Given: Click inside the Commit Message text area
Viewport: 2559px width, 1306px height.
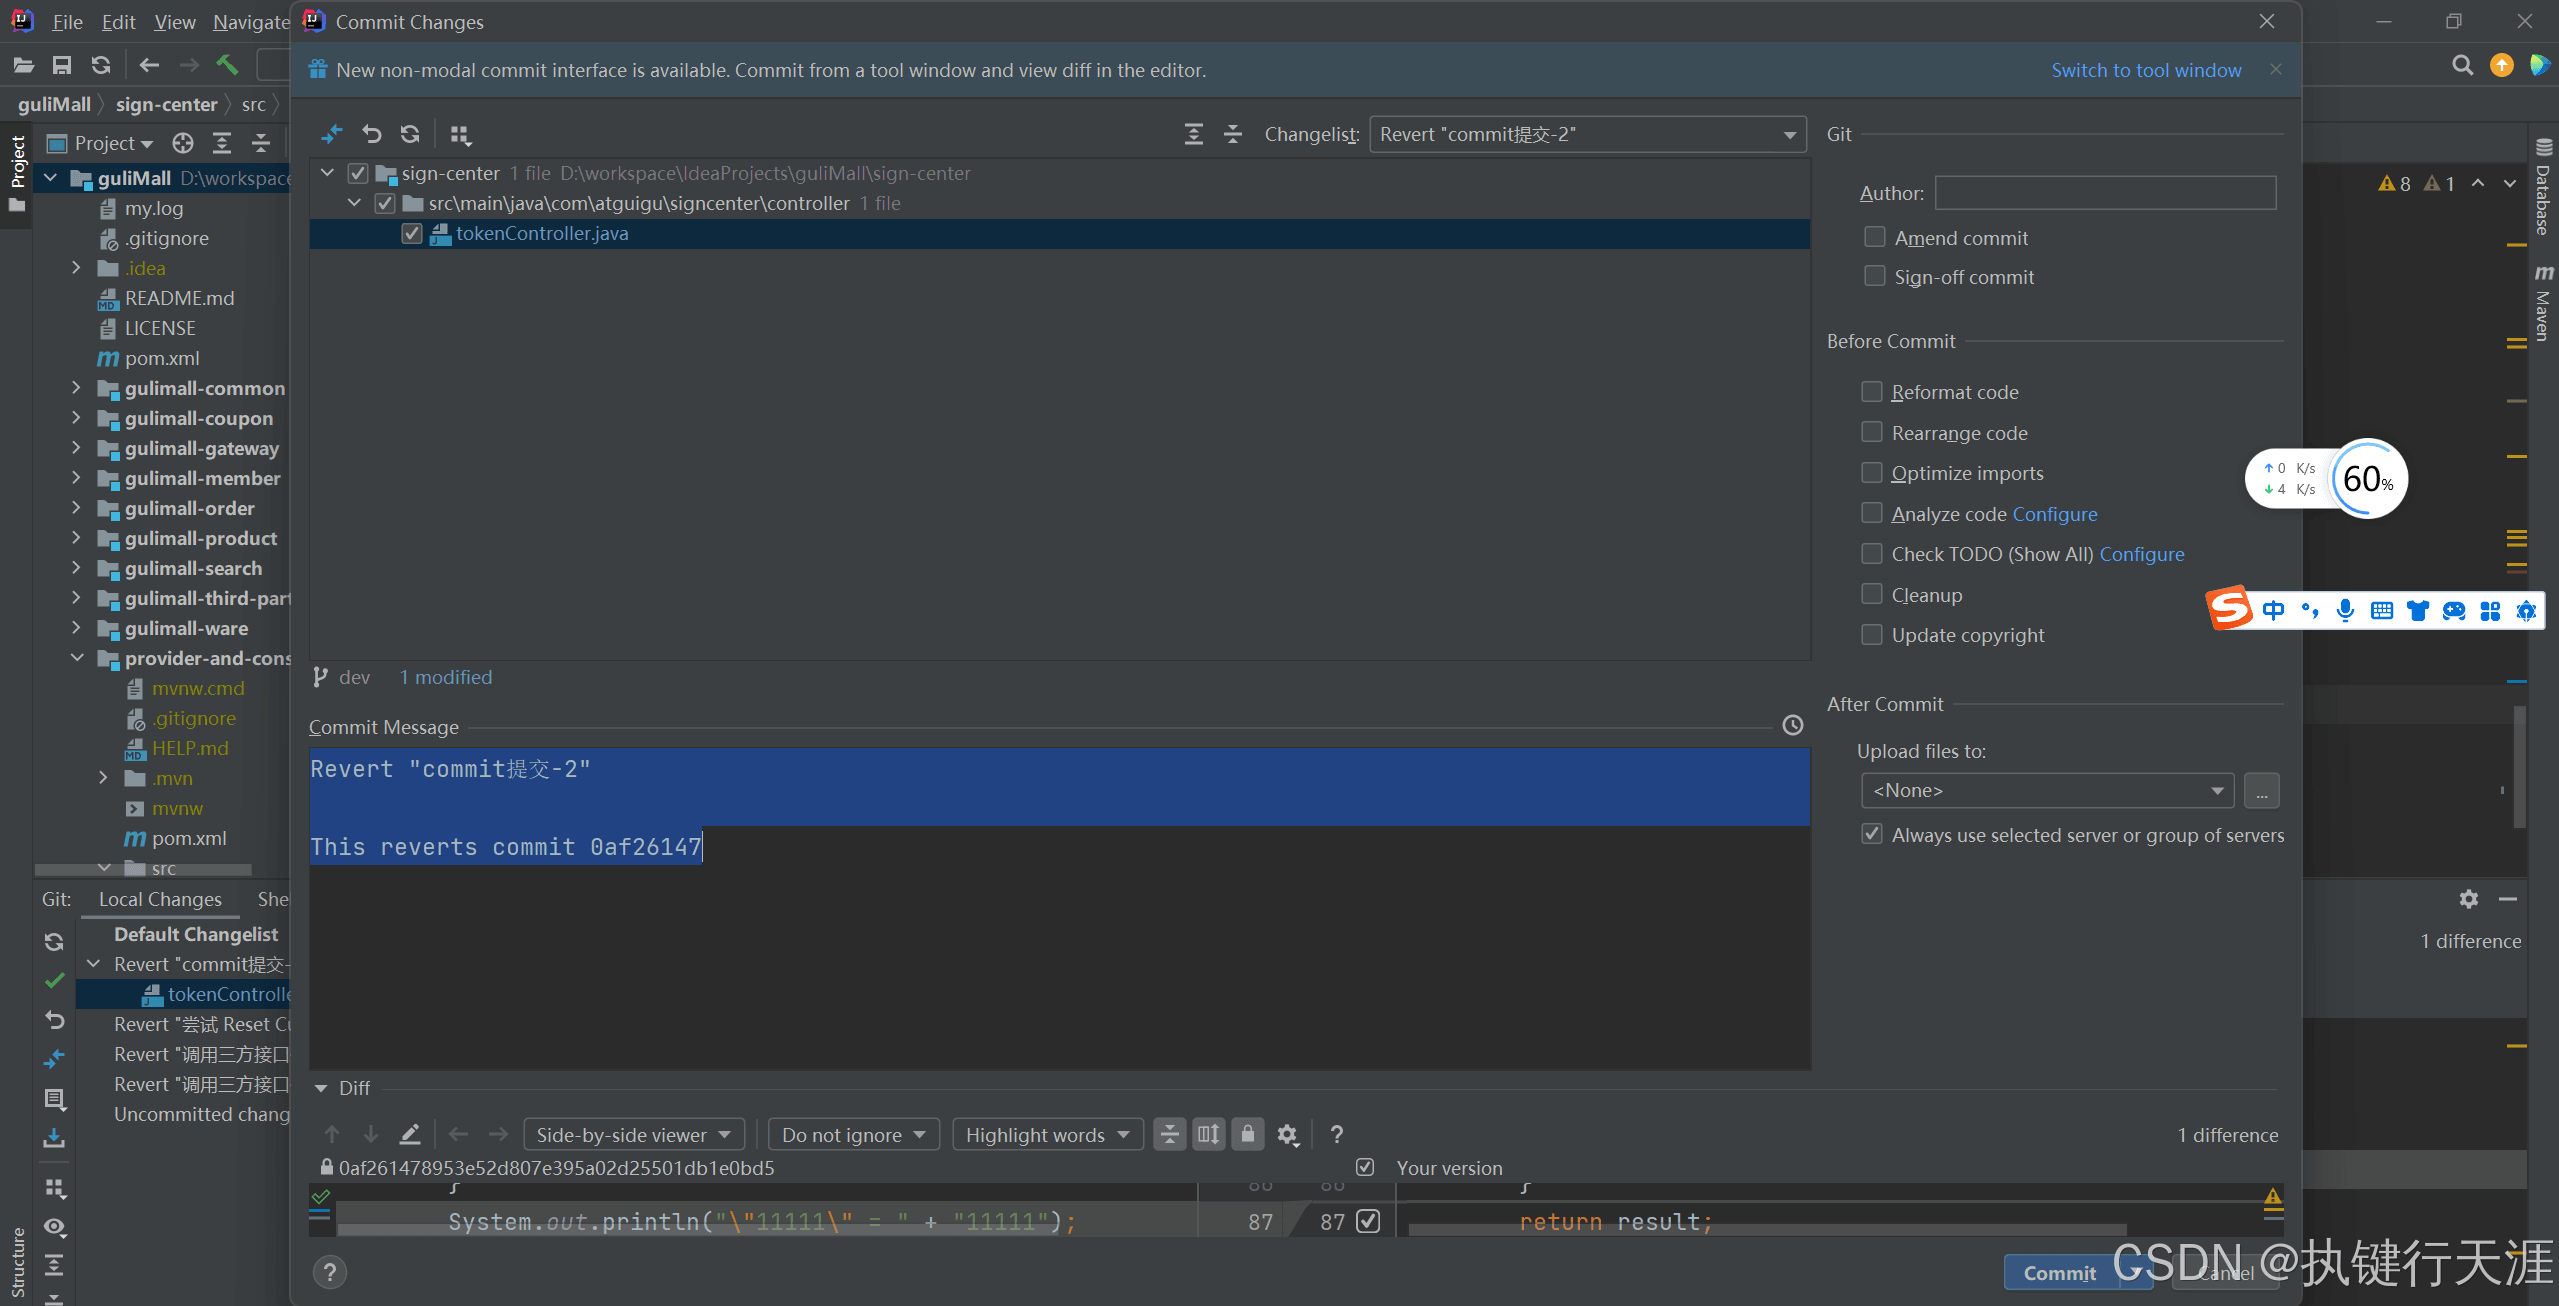Looking at the screenshot, I should [1059, 907].
